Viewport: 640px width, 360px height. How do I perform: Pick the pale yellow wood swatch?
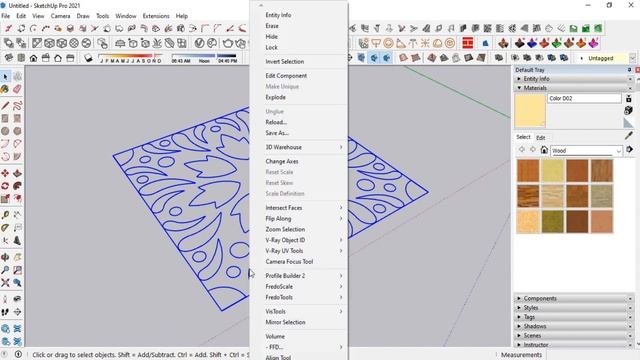553,170
